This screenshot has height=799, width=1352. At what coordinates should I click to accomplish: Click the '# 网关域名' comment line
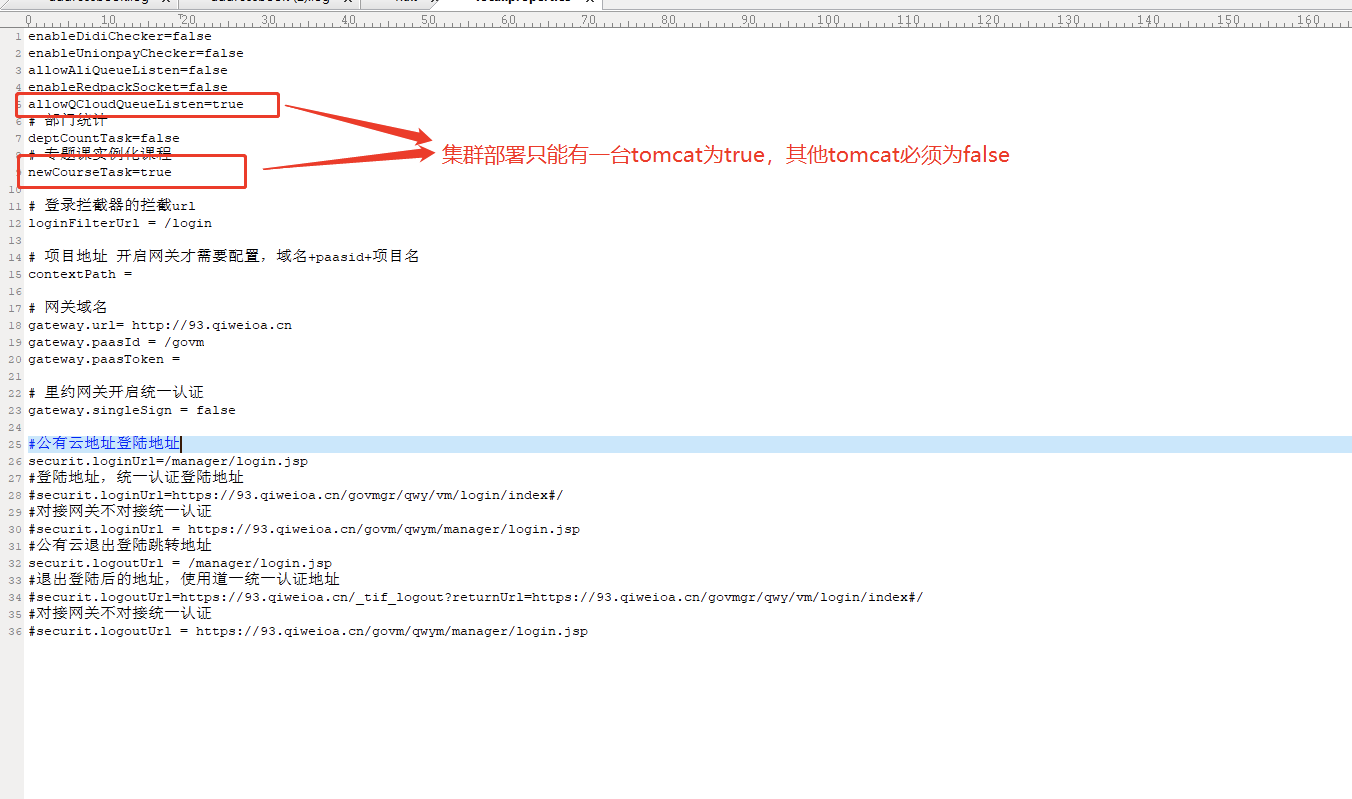68,308
